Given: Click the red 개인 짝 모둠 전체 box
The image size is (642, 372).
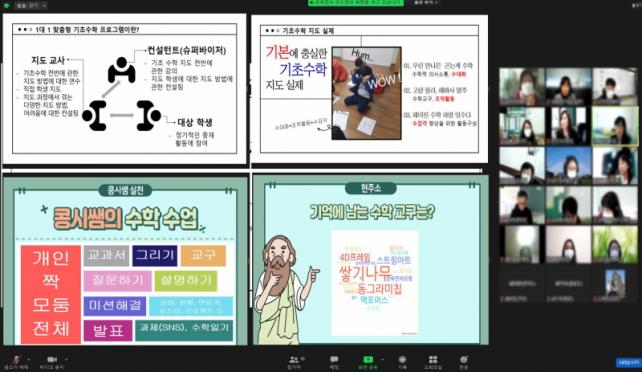Looking at the screenshot, I should pyautogui.click(x=51, y=294).
